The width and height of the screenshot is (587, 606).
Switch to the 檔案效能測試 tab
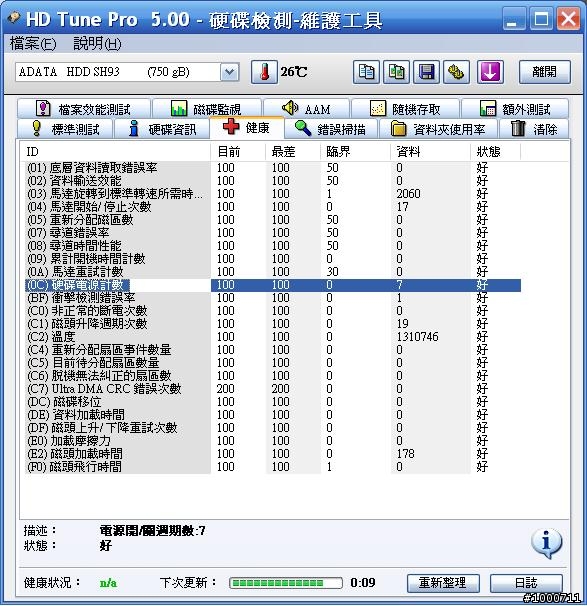(84, 109)
